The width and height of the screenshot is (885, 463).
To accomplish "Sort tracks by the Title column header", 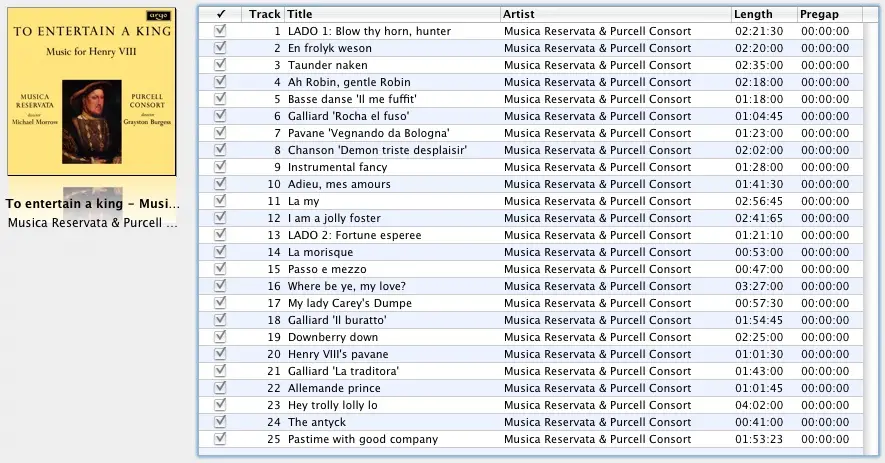I will [x=393, y=14].
